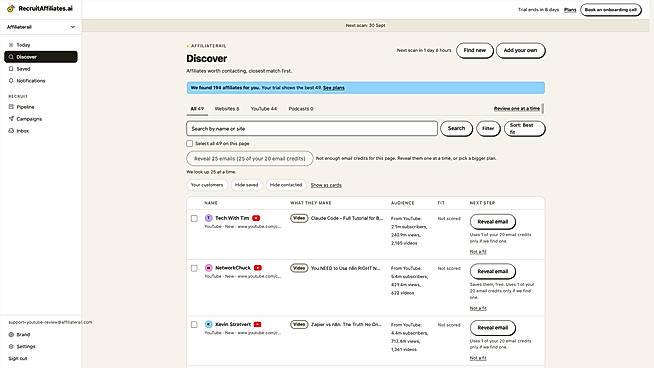Click the Find new button
The width and height of the screenshot is (654, 368).
475,50
